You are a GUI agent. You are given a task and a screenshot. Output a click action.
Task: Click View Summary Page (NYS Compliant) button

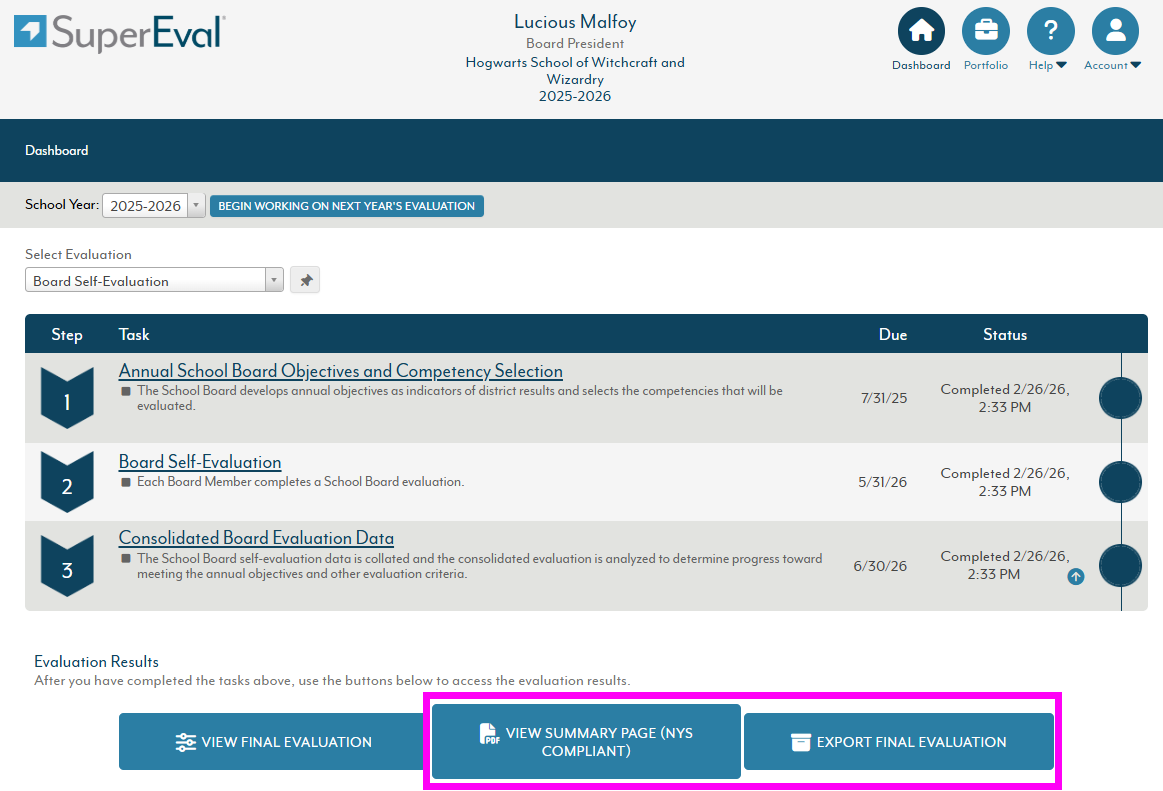point(586,742)
